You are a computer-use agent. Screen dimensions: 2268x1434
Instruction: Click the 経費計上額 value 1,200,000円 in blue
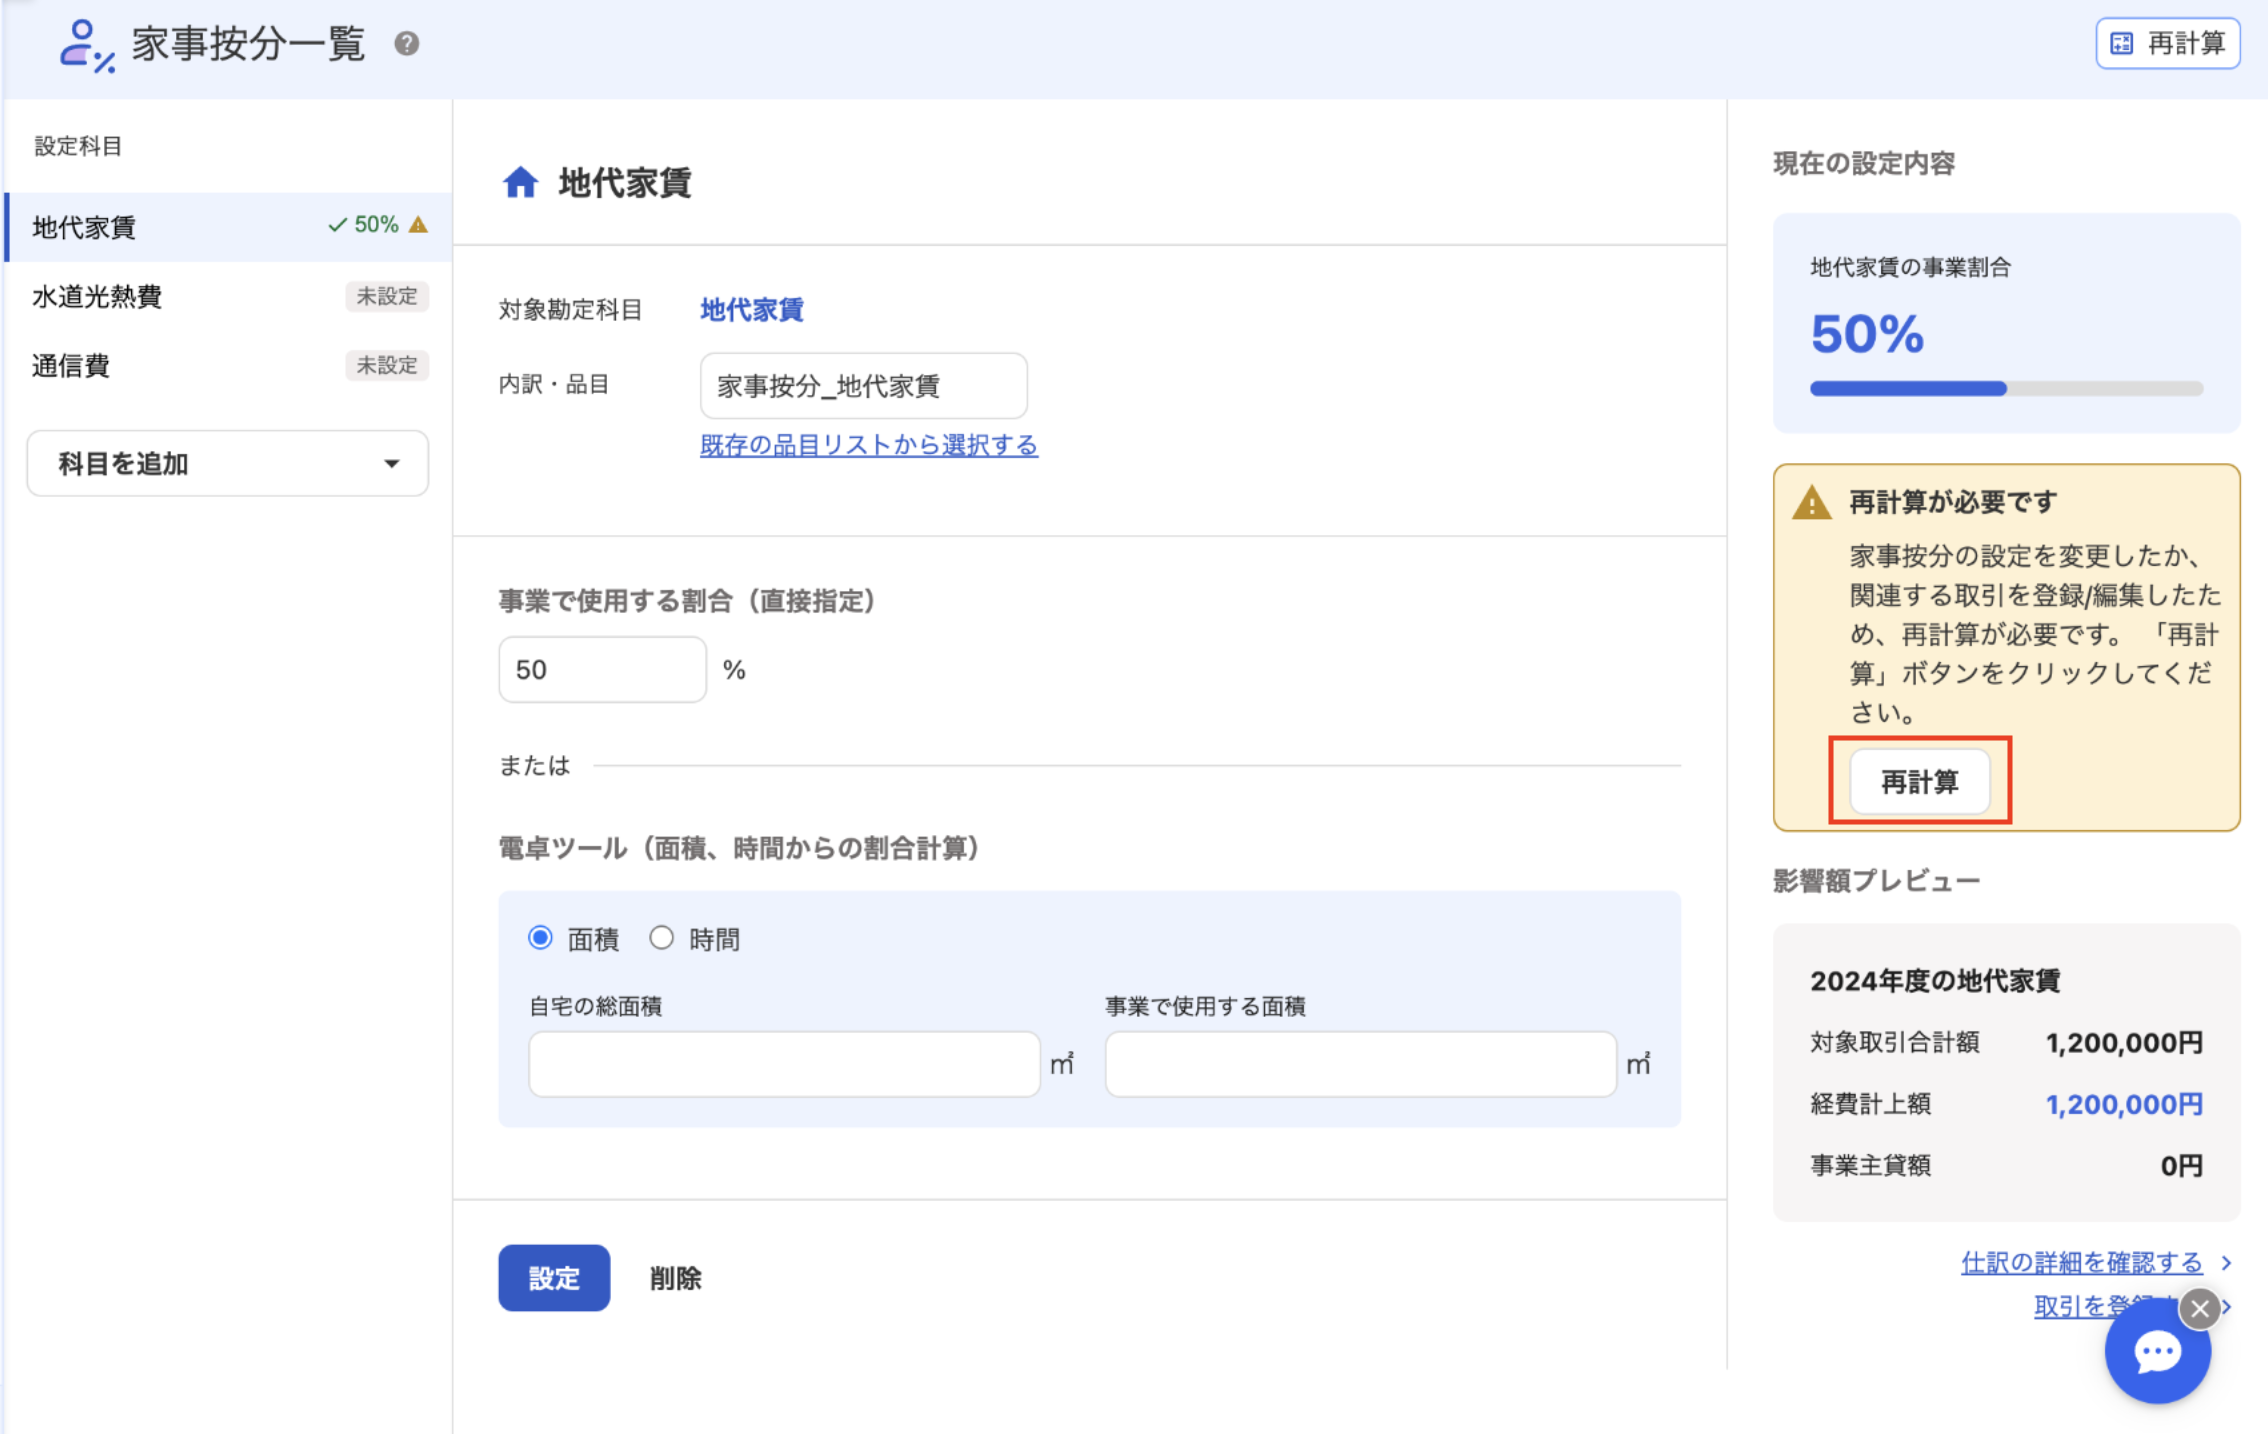(2124, 1104)
